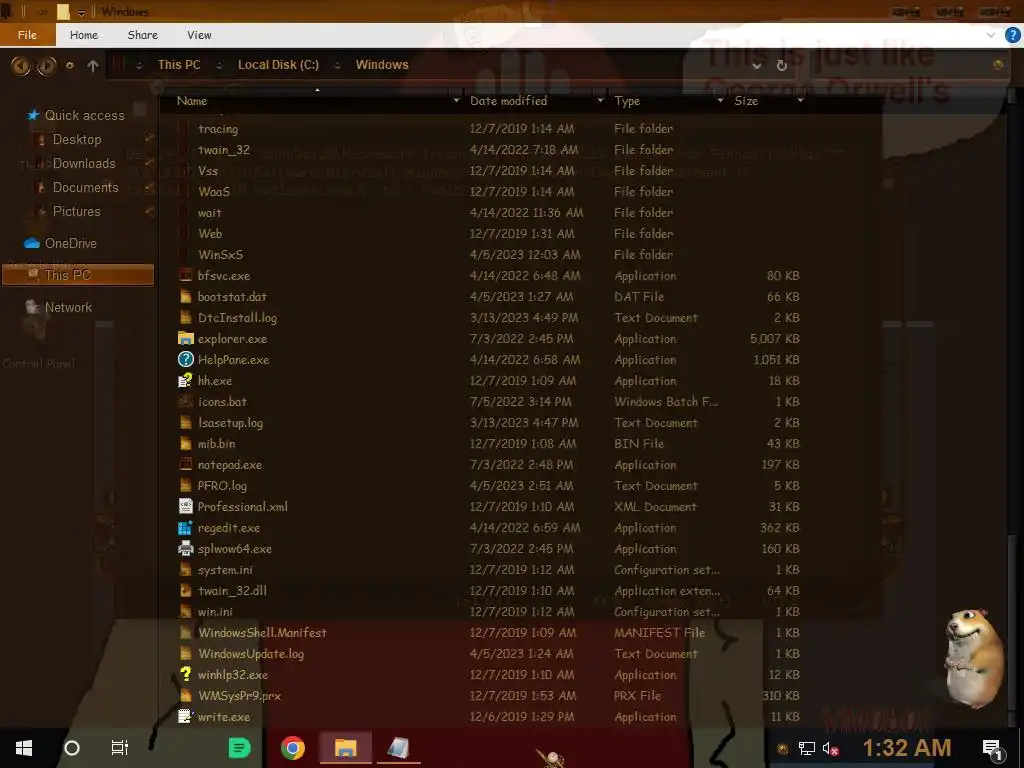Screen dimensions: 1024x768
Task: Select the HelpPane.exe help icon
Action: tap(186, 359)
